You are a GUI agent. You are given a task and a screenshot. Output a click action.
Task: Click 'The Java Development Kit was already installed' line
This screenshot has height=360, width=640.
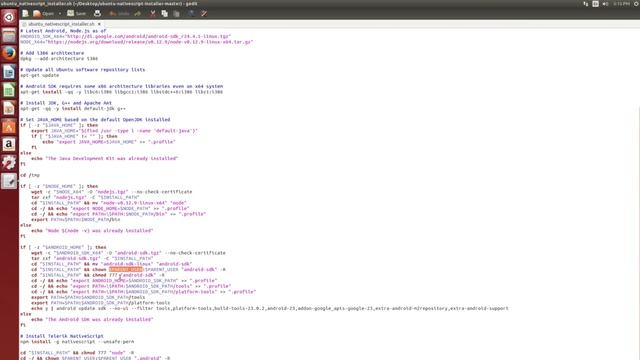pyautogui.click(x=104, y=158)
